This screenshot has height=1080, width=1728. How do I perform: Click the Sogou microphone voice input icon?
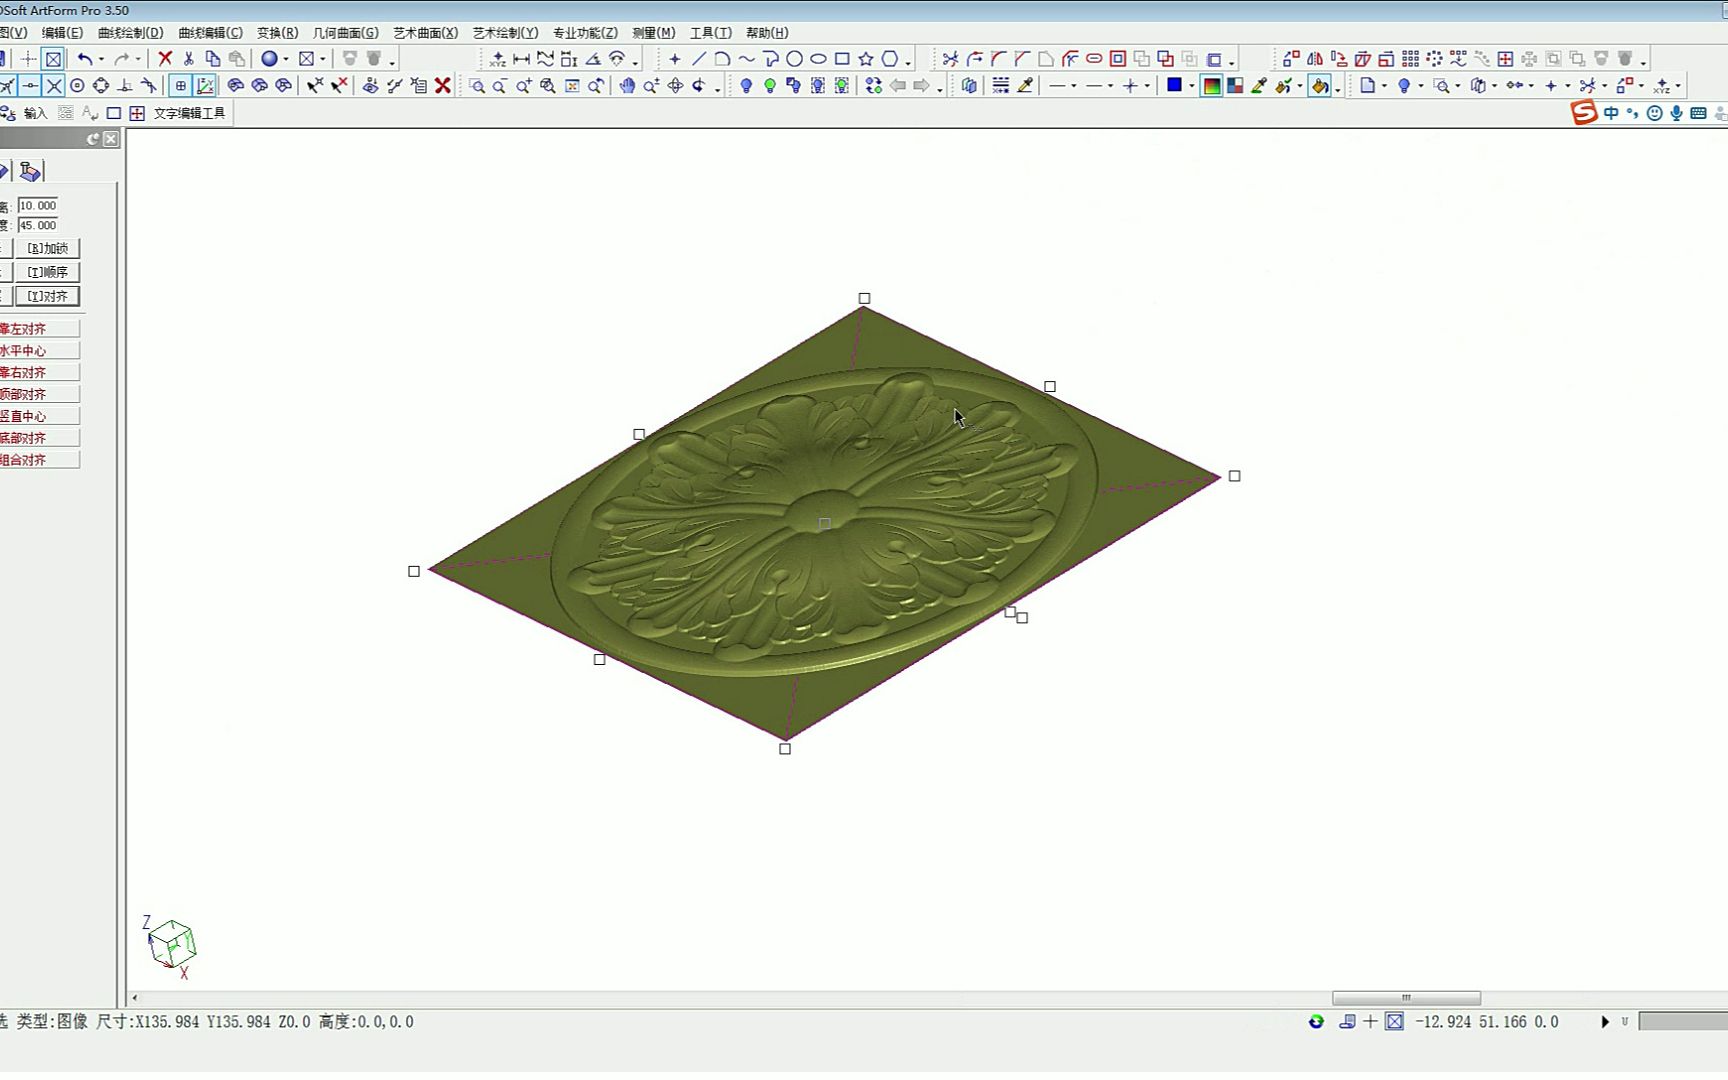tap(1676, 113)
